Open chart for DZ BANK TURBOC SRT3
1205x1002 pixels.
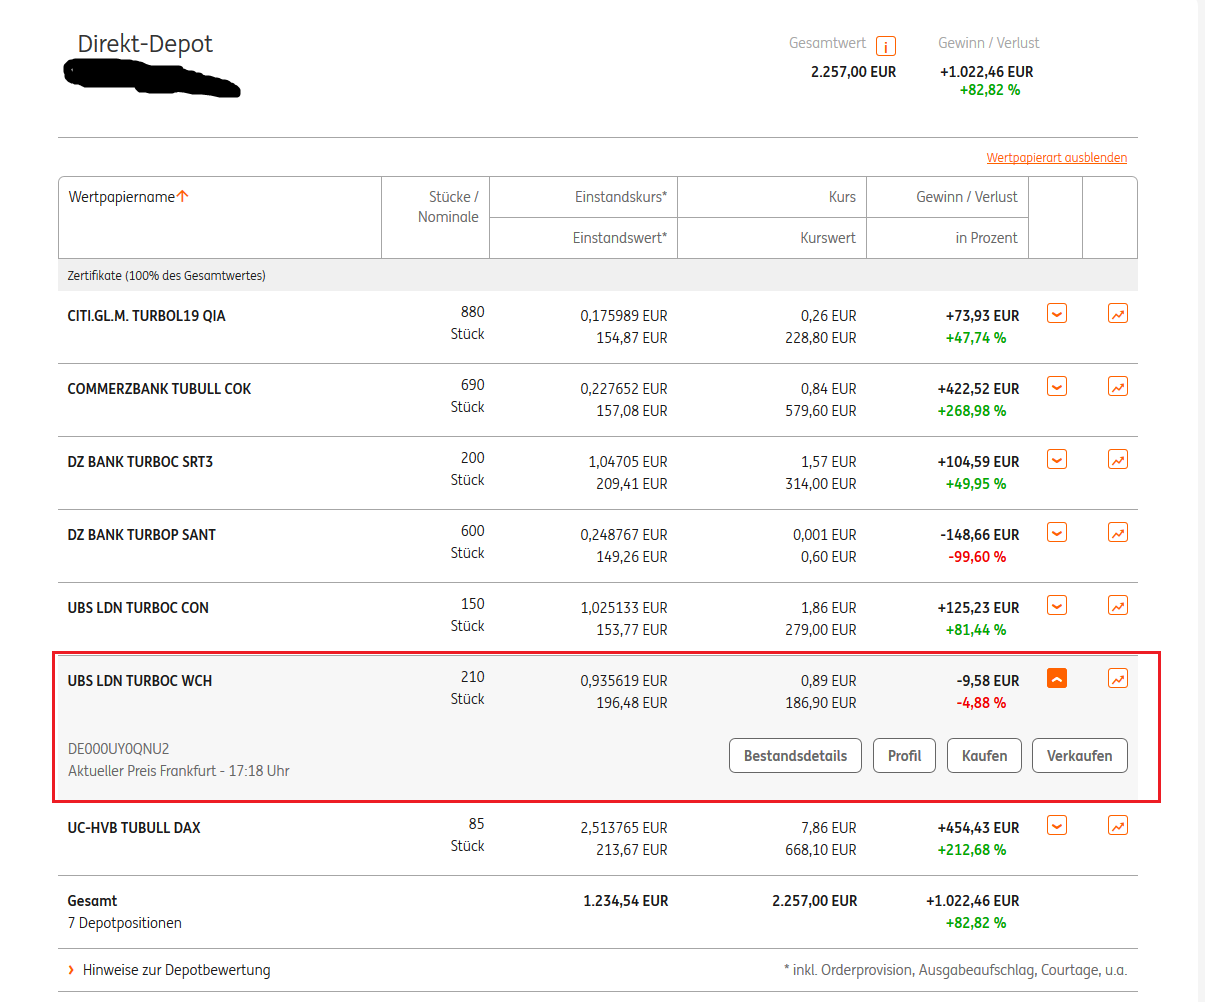coord(1118,460)
